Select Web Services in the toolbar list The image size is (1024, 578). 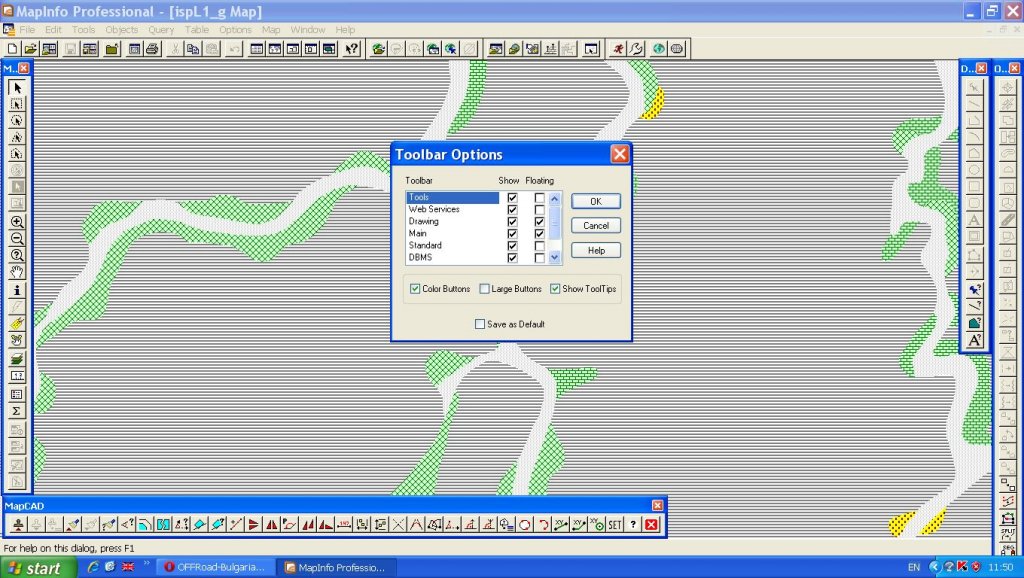coord(434,210)
